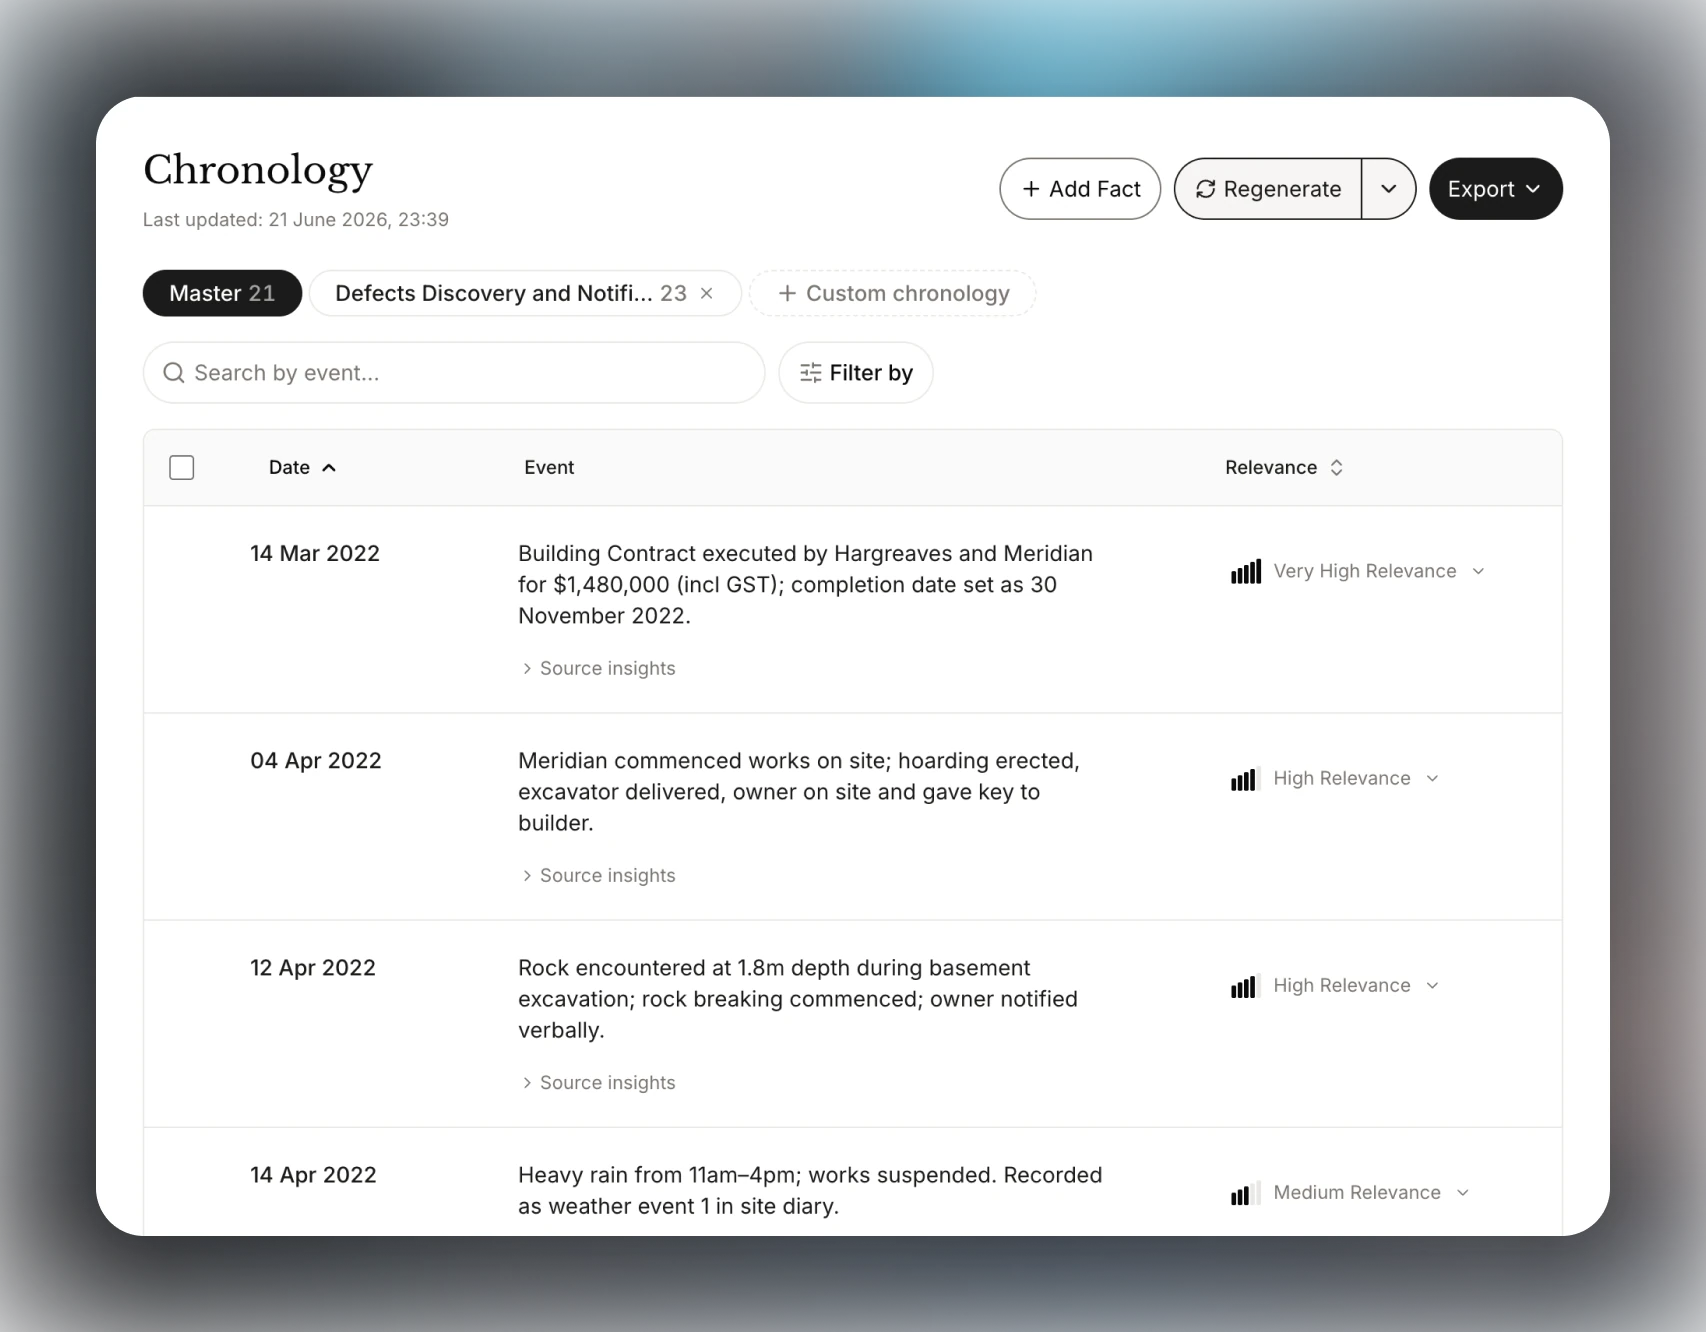Click the Rock encountered at 1.8m event text

point(798,998)
